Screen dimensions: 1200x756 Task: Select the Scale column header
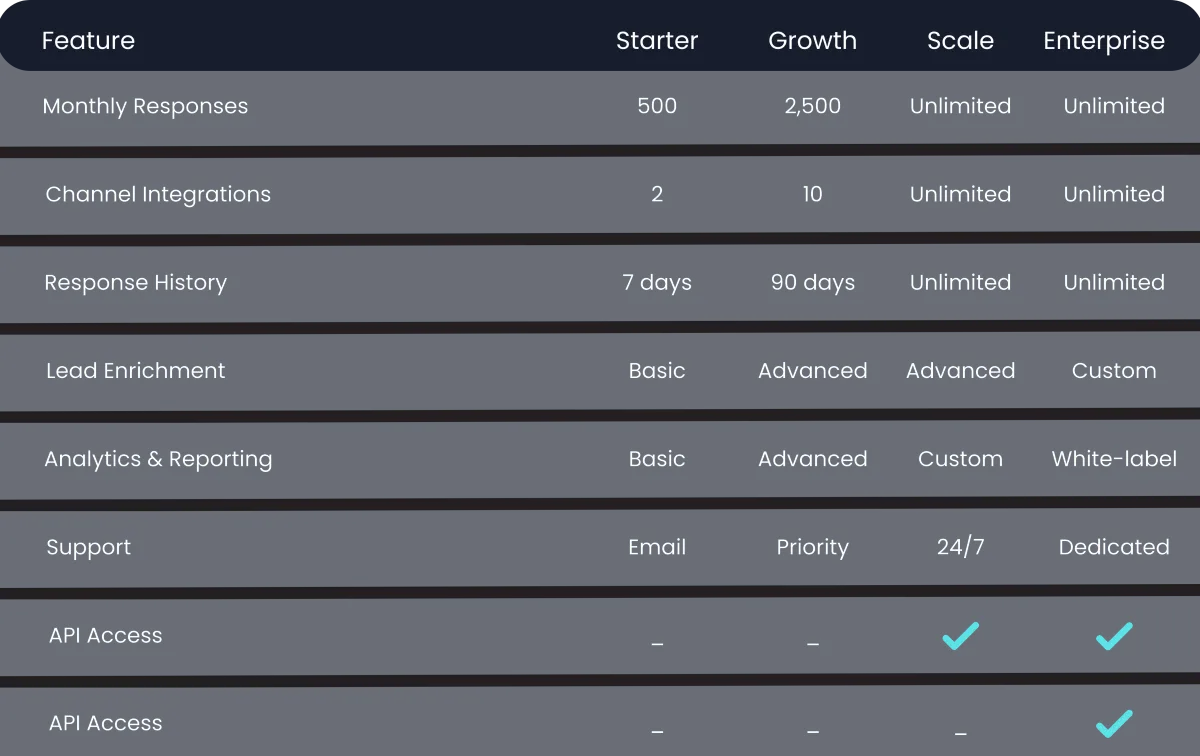tap(960, 41)
